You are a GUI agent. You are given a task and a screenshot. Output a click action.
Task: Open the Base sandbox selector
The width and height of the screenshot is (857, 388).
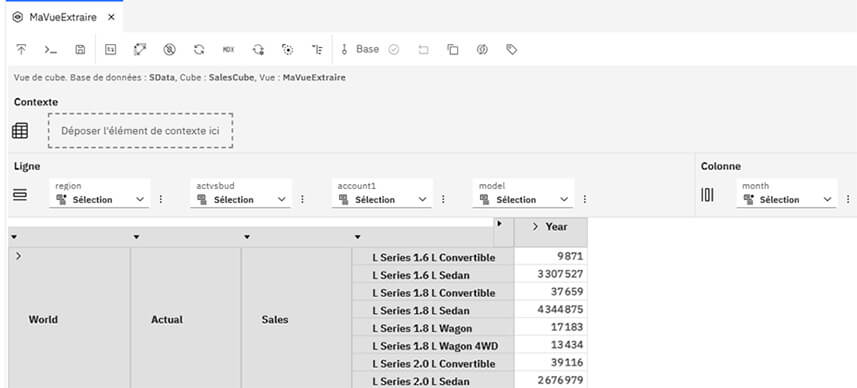[367, 49]
